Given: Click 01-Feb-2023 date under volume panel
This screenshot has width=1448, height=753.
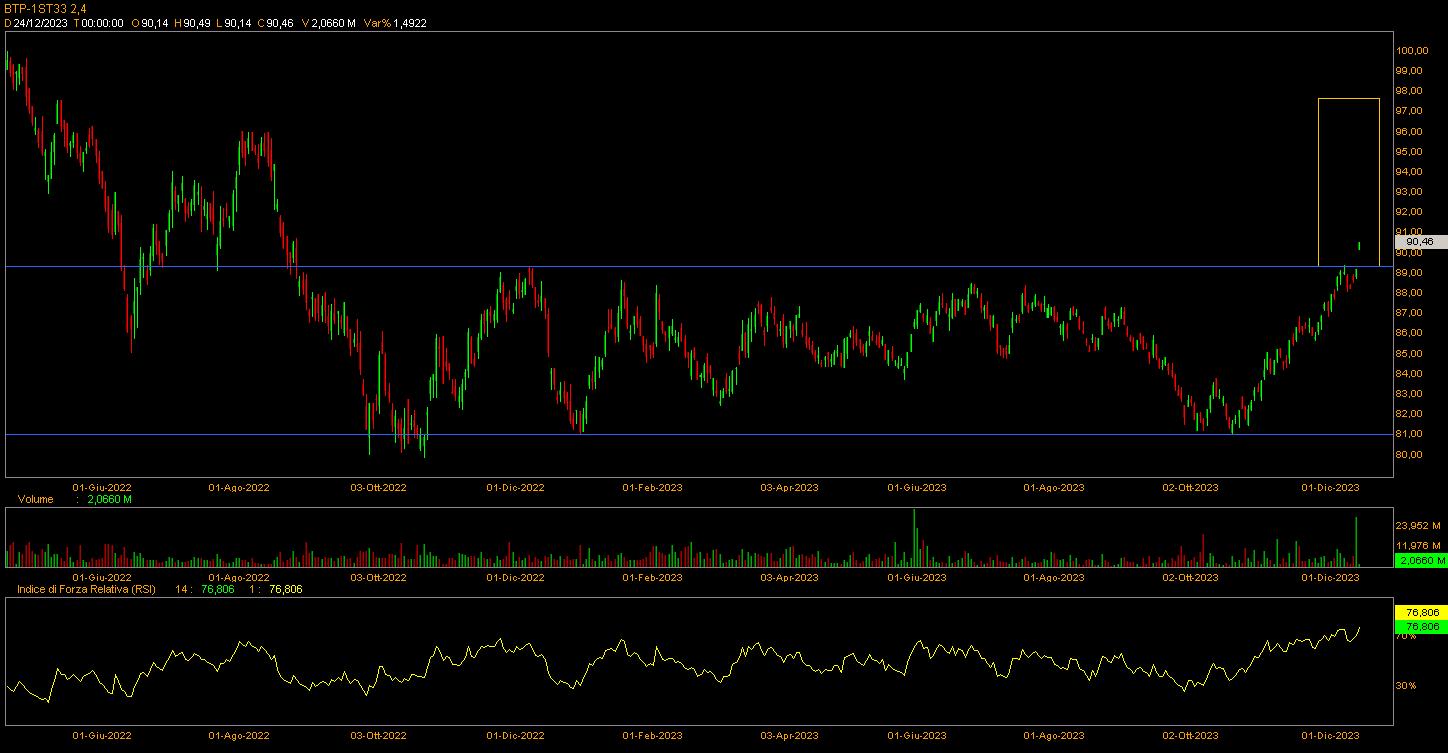Looking at the screenshot, I should (x=653, y=578).
